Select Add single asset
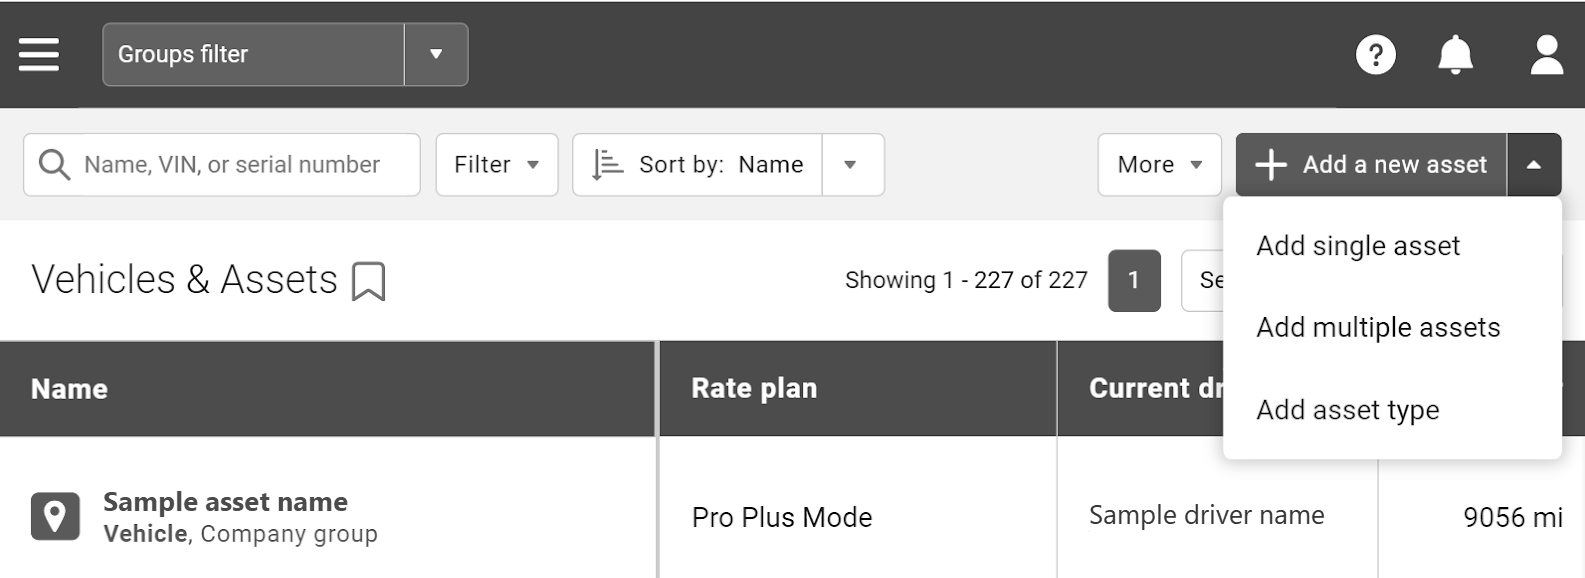 (x=1357, y=246)
